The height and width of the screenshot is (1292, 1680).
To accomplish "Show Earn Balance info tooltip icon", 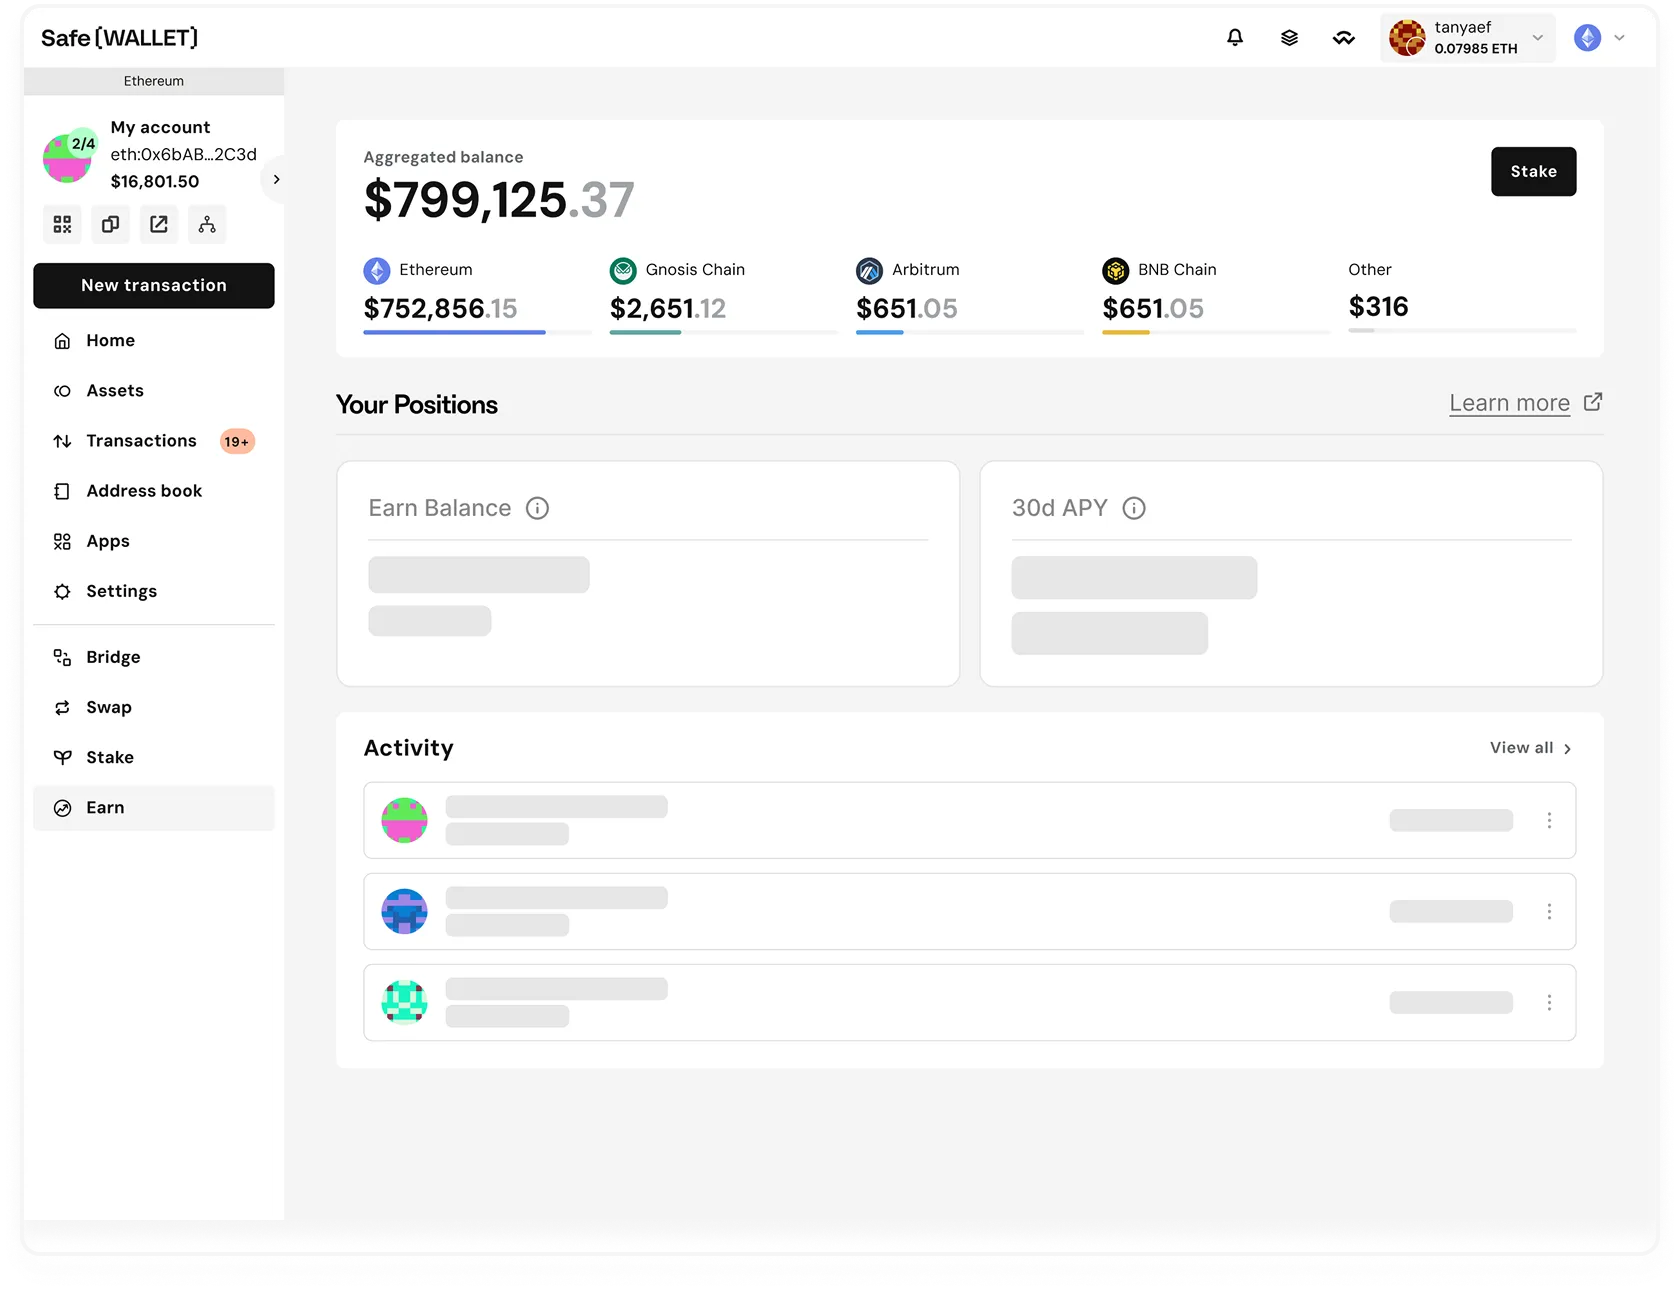I will point(537,508).
